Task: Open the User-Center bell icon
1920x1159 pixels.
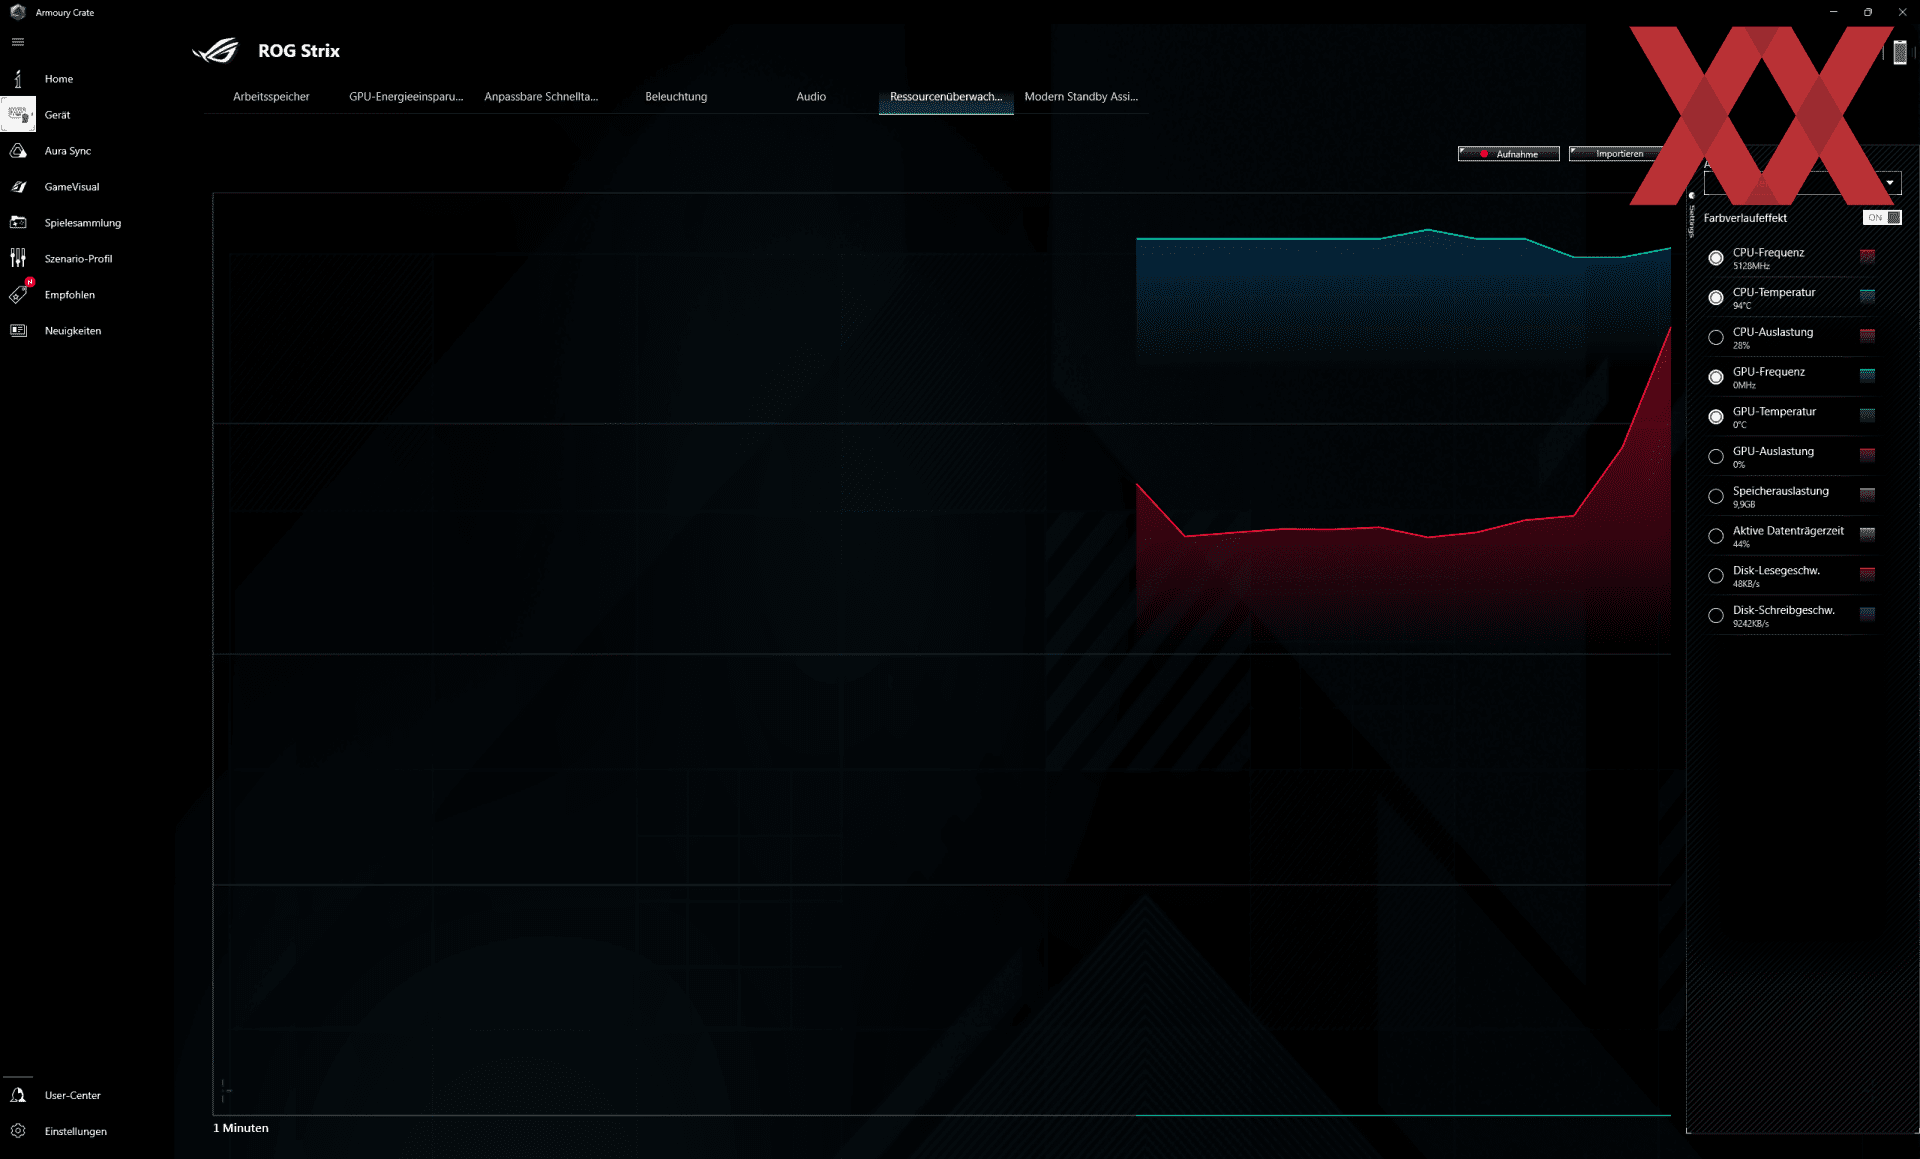Action: (x=18, y=1095)
